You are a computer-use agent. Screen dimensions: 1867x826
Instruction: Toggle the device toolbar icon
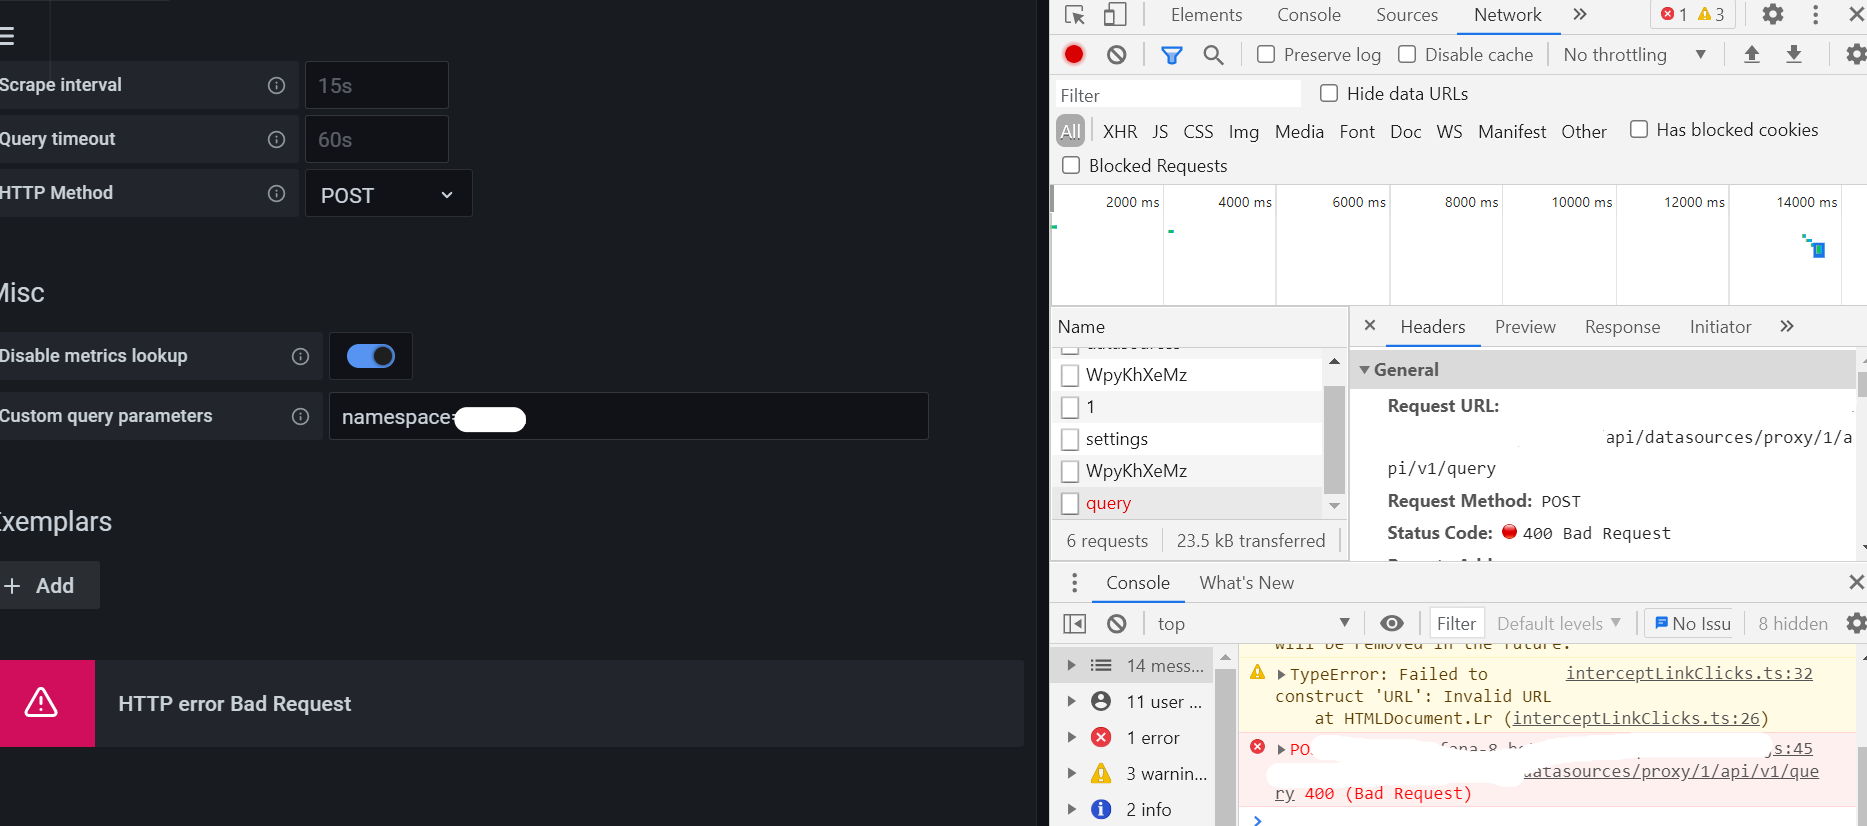pos(1115,15)
